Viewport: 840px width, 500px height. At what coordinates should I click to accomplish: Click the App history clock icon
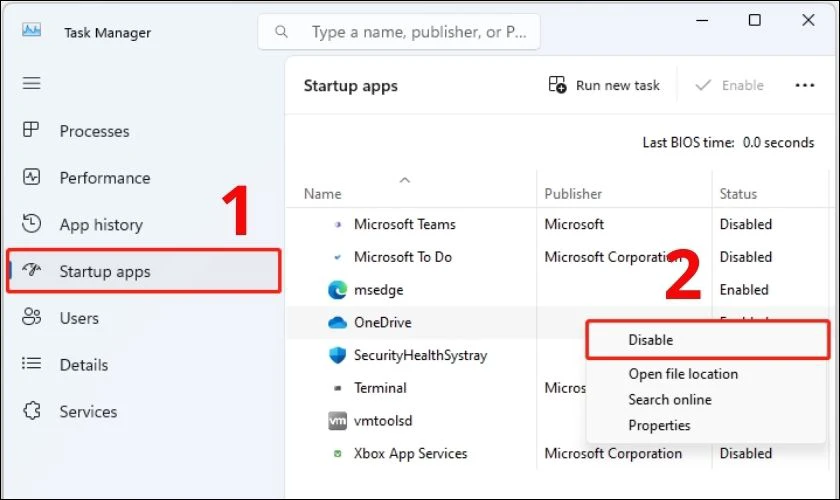31,223
